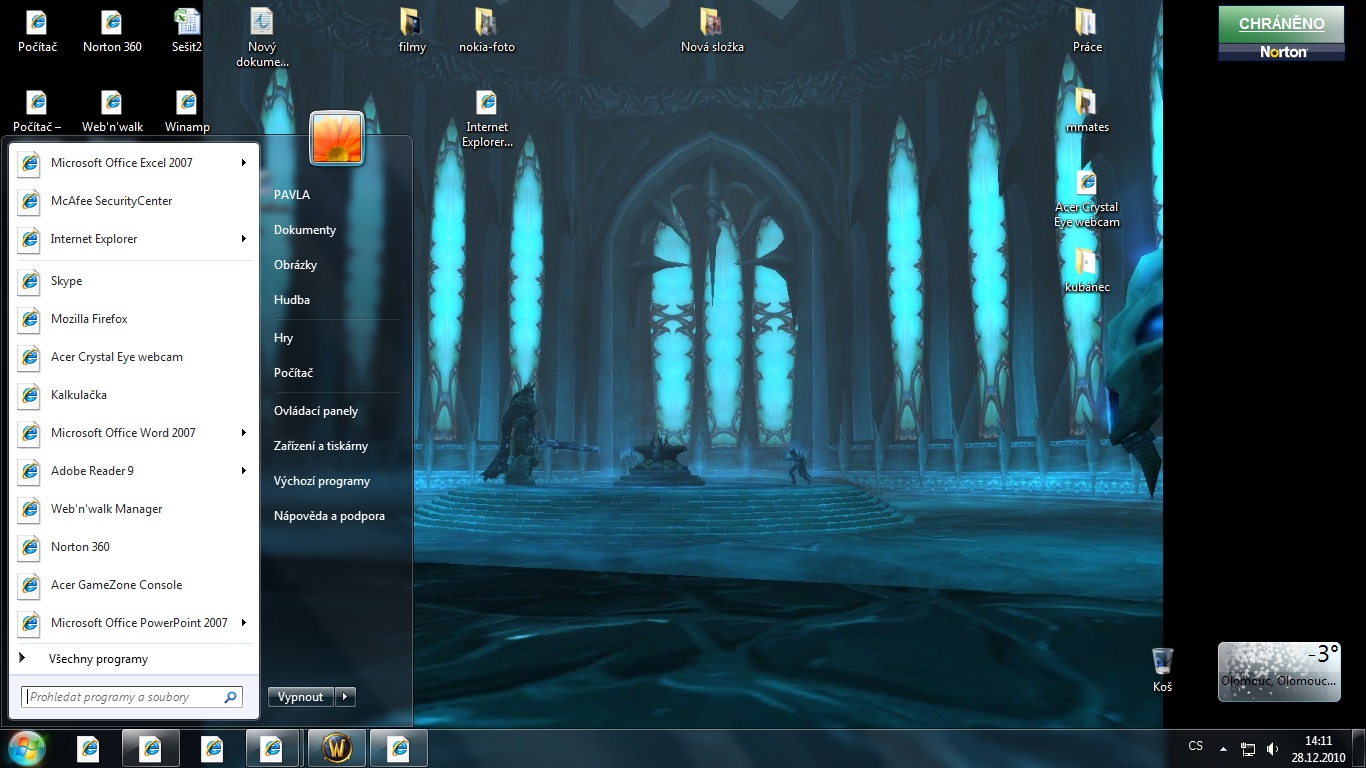Open Kalkulačka from the Start menu
This screenshot has height=768, width=1366.
click(134, 394)
